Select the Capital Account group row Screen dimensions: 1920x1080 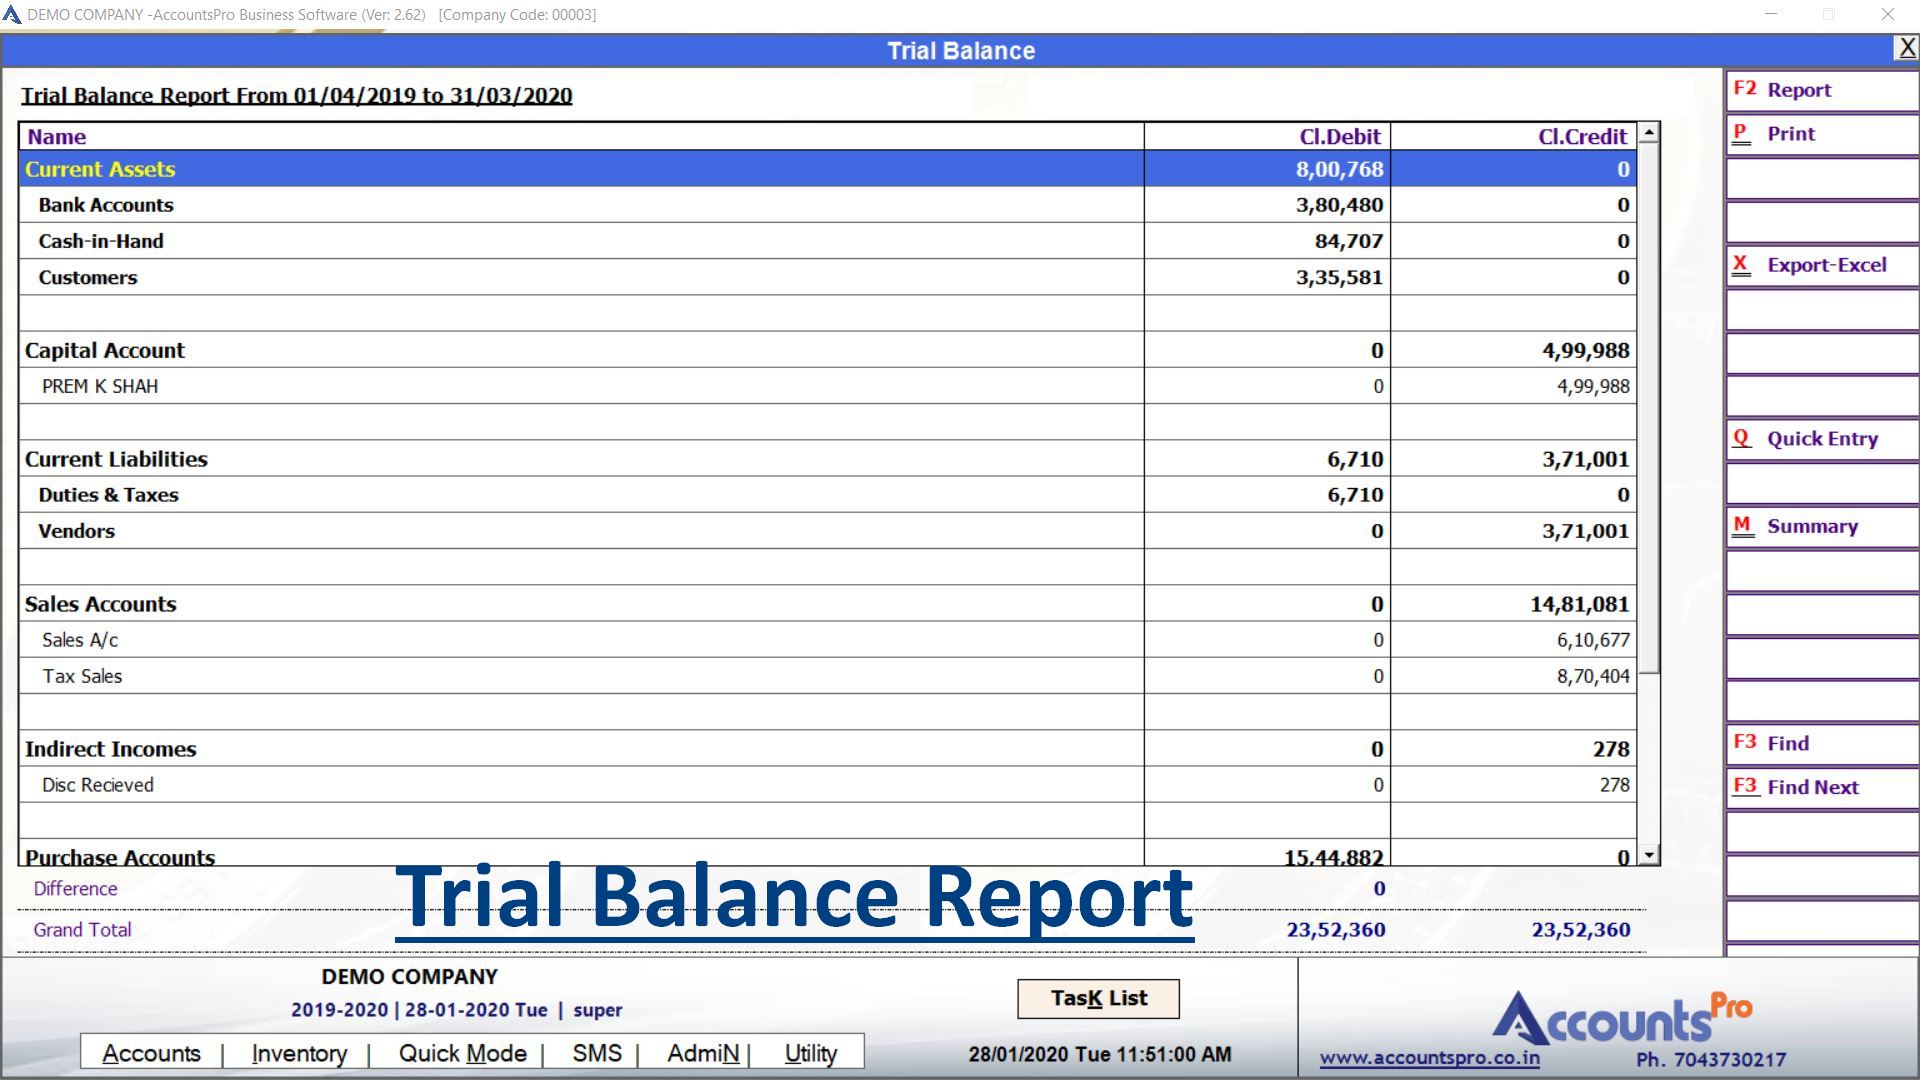coord(580,350)
